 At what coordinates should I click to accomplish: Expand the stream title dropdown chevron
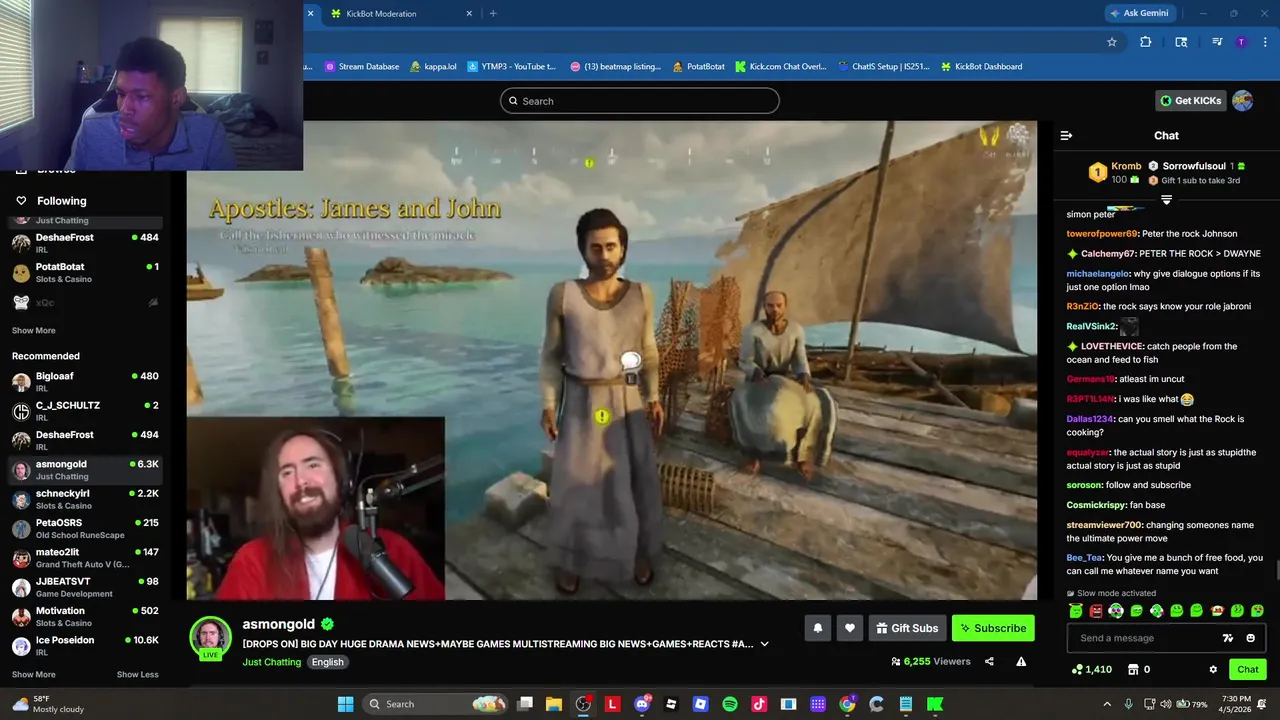pyautogui.click(x=764, y=644)
